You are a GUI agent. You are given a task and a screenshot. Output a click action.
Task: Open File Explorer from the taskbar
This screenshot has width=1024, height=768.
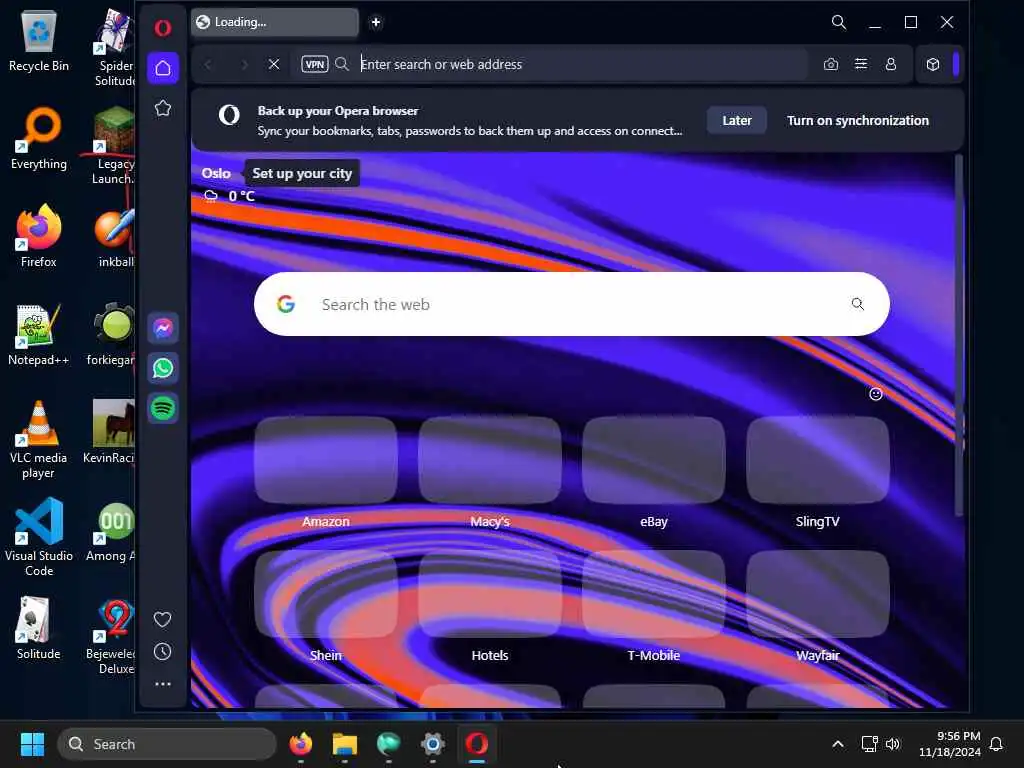point(344,744)
